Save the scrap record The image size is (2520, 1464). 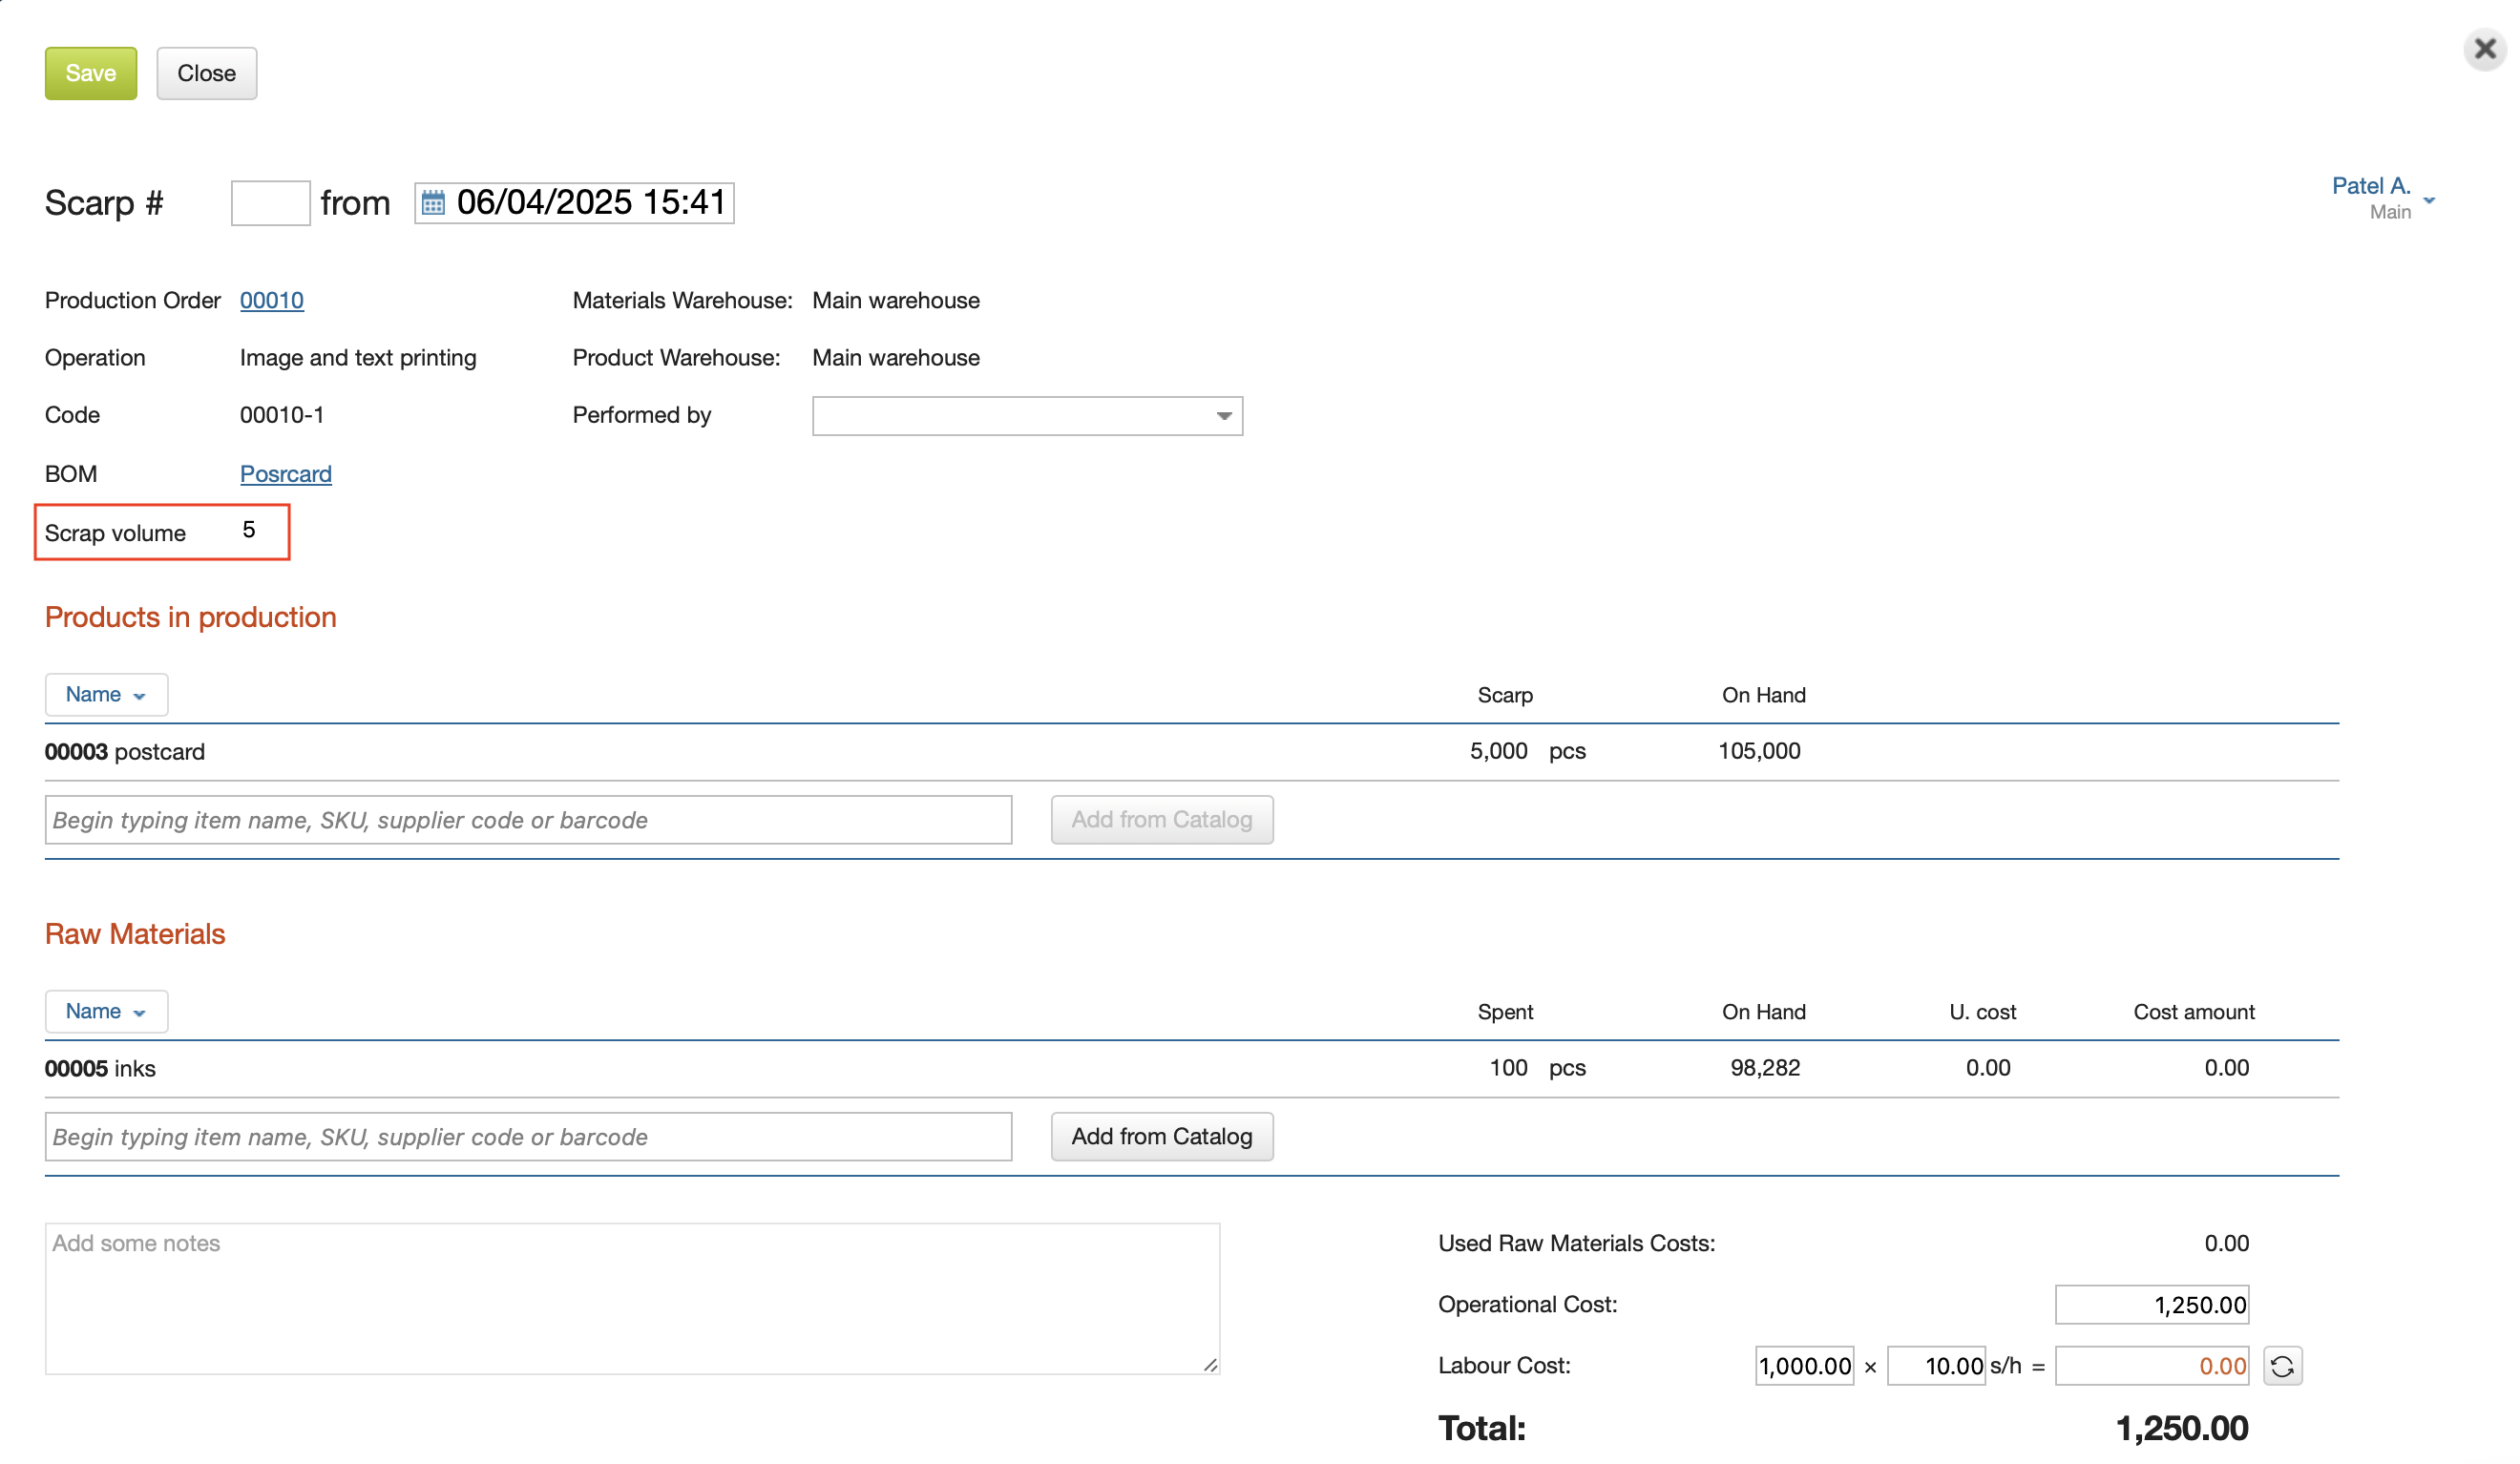pos(90,72)
